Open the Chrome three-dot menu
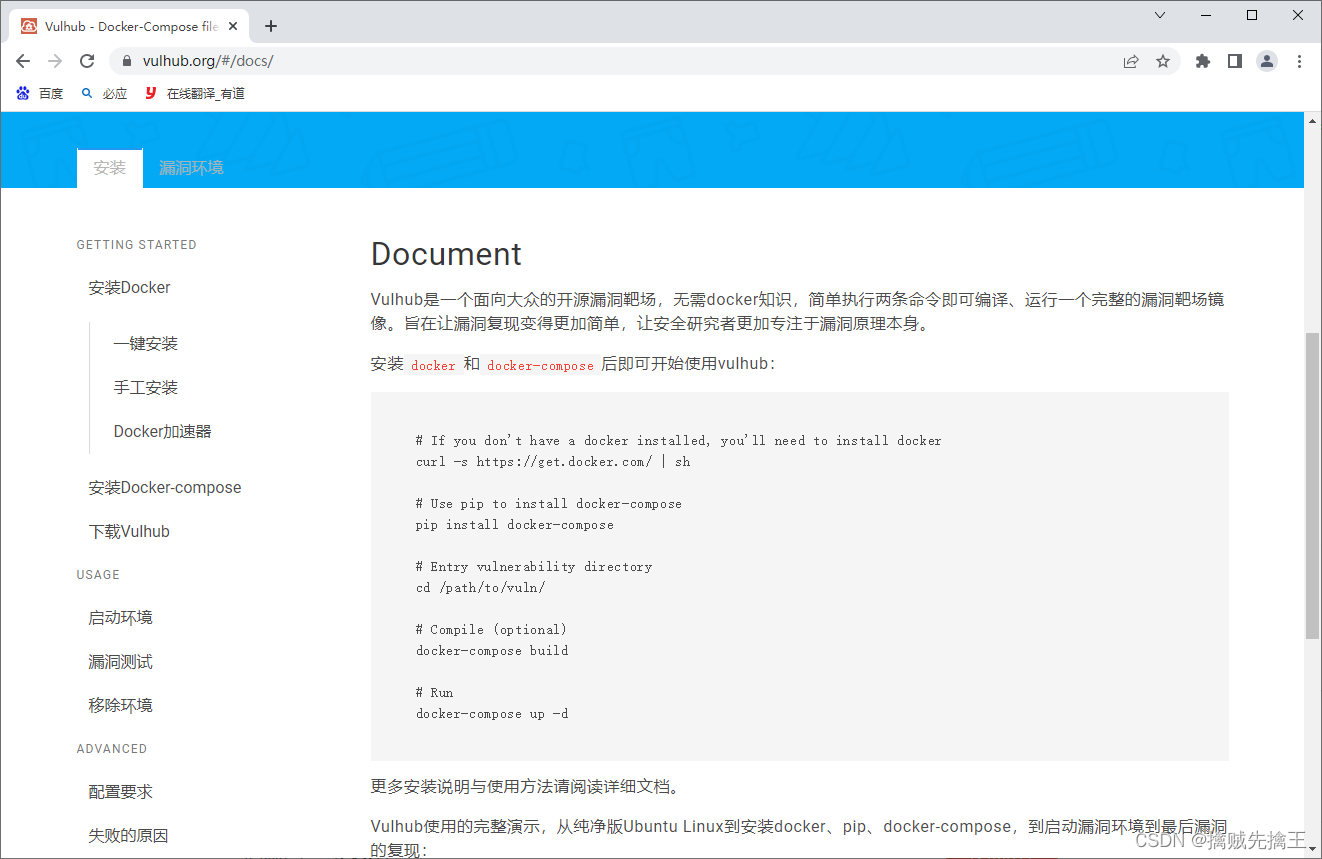 point(1299,61)
